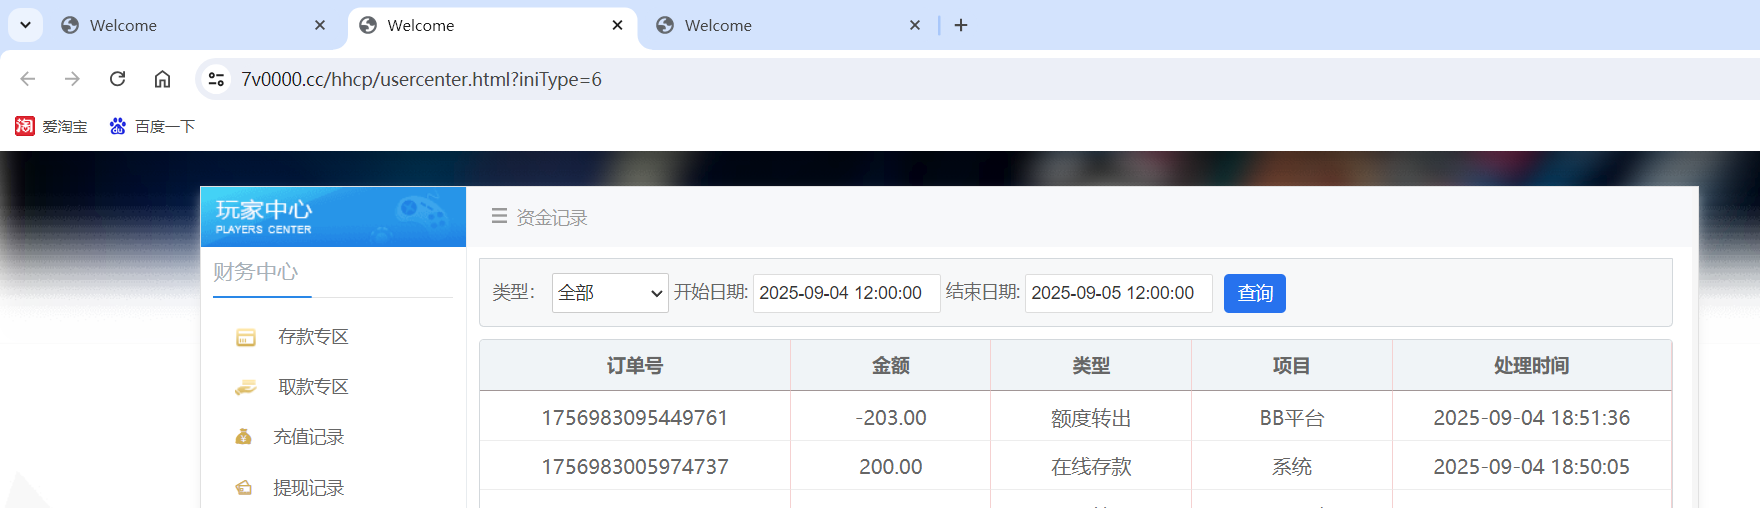Select time 2025-09-04 18:51:36
Image resolution: width=1760 pixels, height=508 pixels.
point(1531,418)
